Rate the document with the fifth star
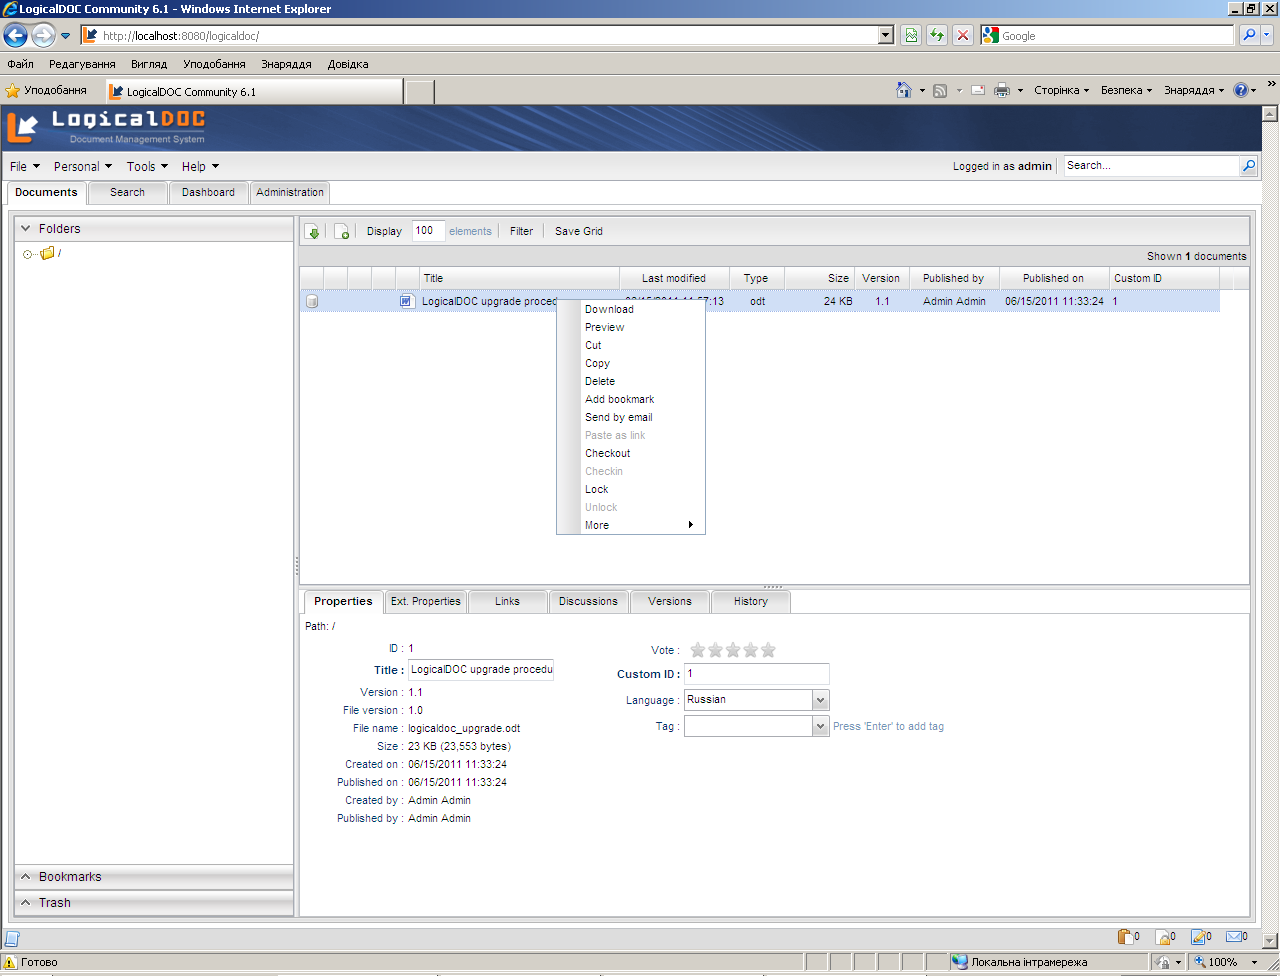Viewport: 1280px width, 976px height. tap(768, 650)
